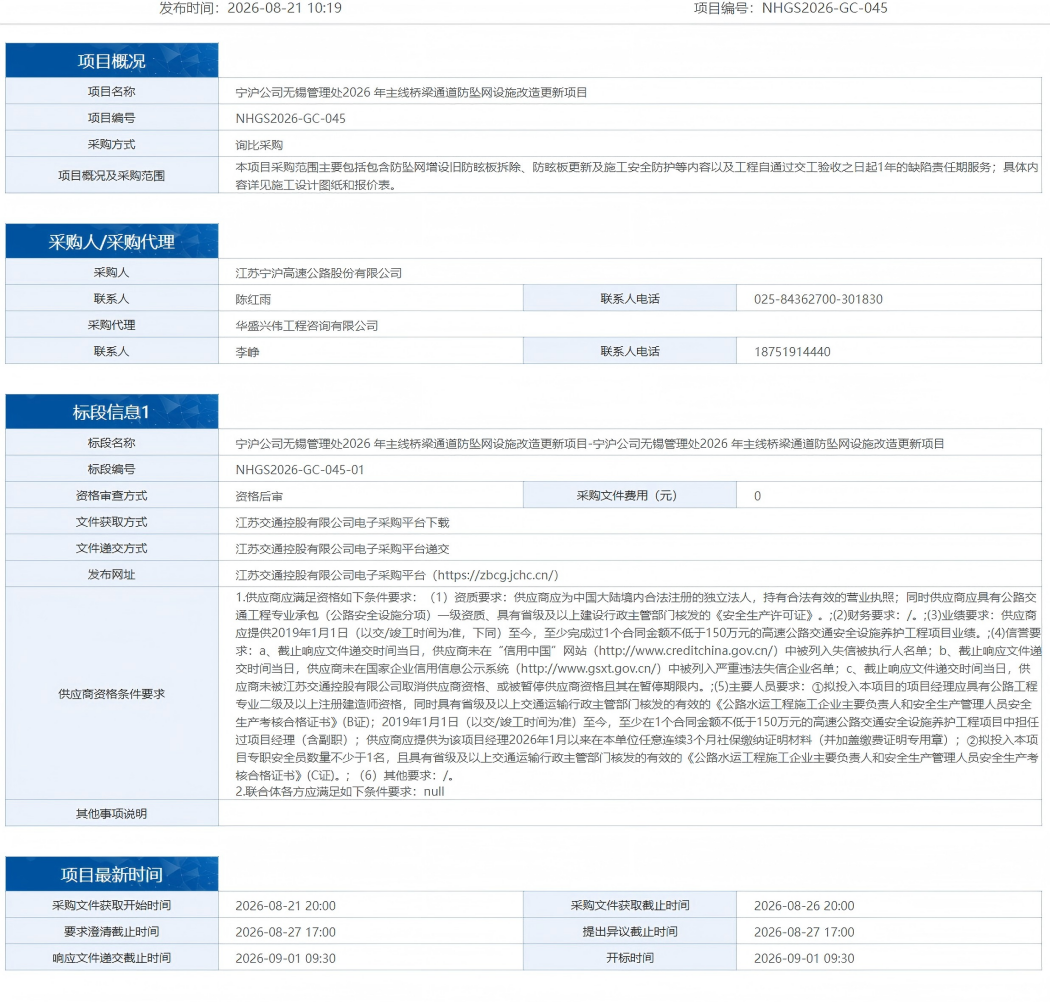Click the 采购人/采购代理 section header
1050x1002 pixels.
[x=112, y=241]
